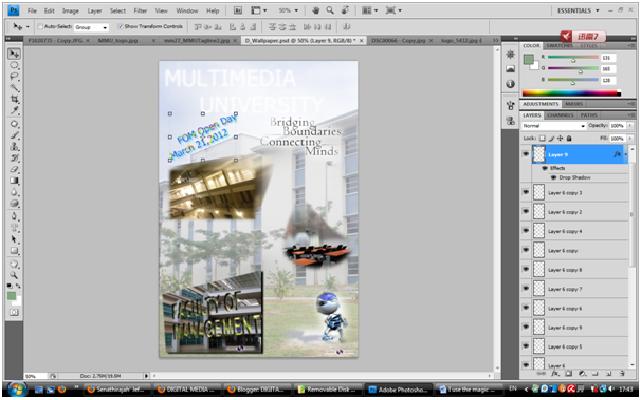
Task: Hide Layer 9 with its eye icon
Action: tap(526, 154)
